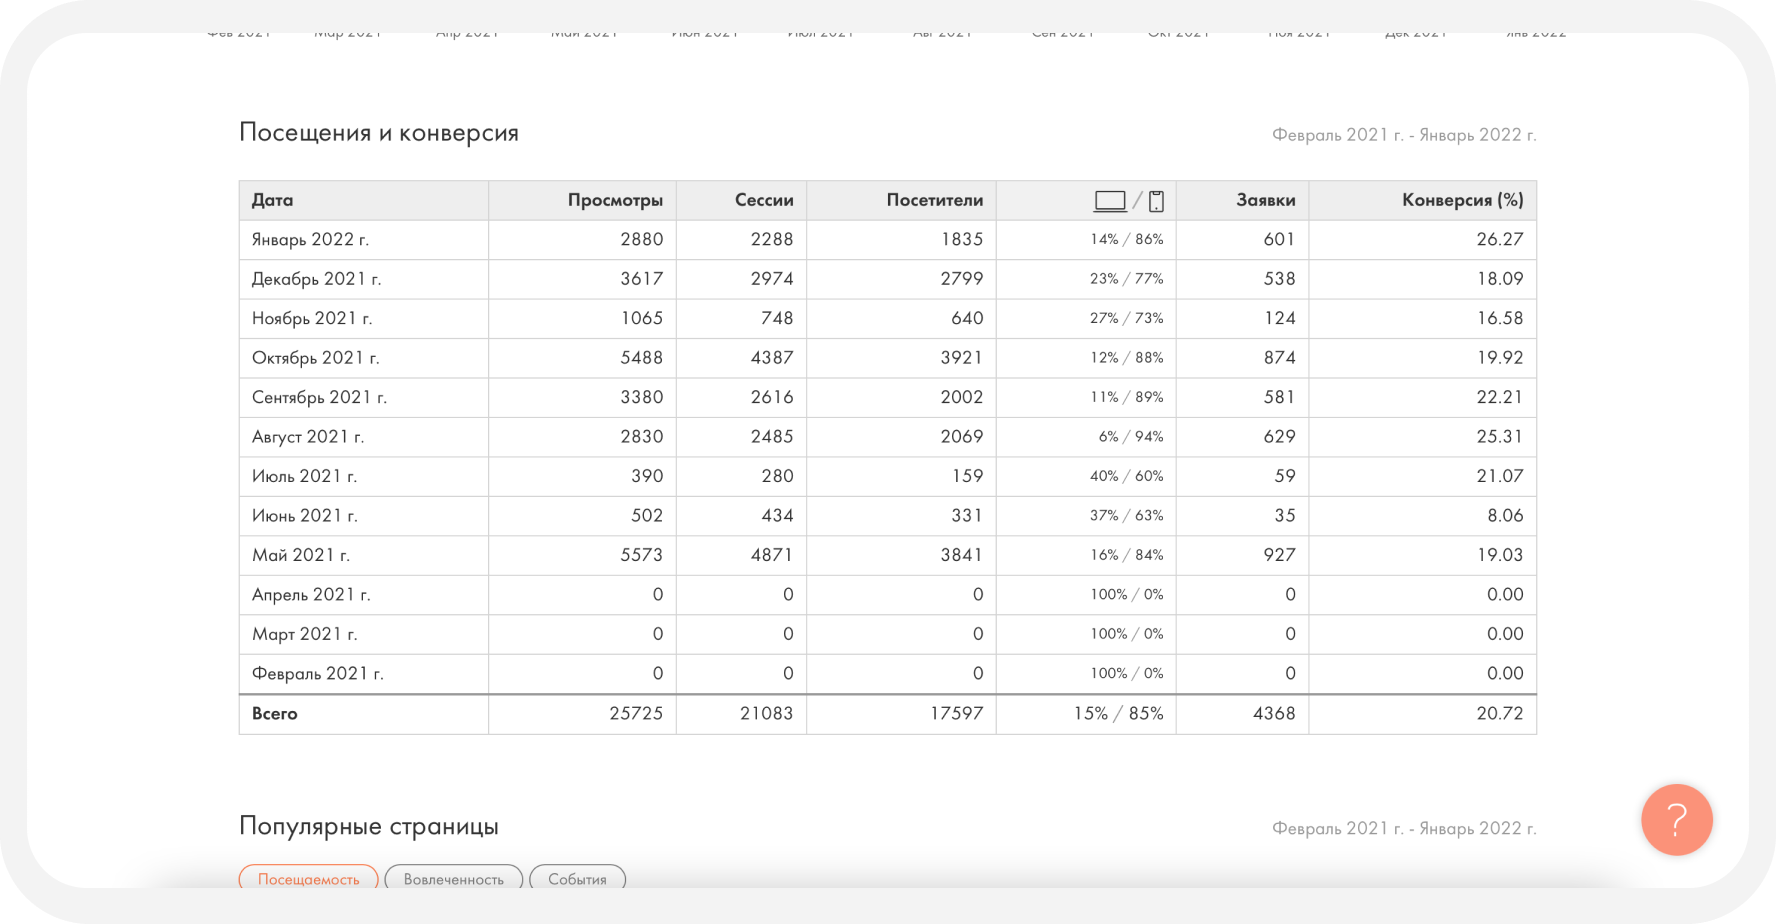The height and width of the screenshot is (924, 1776).
Task: Select the Посещаемость tab
Action: pos(308,879)
